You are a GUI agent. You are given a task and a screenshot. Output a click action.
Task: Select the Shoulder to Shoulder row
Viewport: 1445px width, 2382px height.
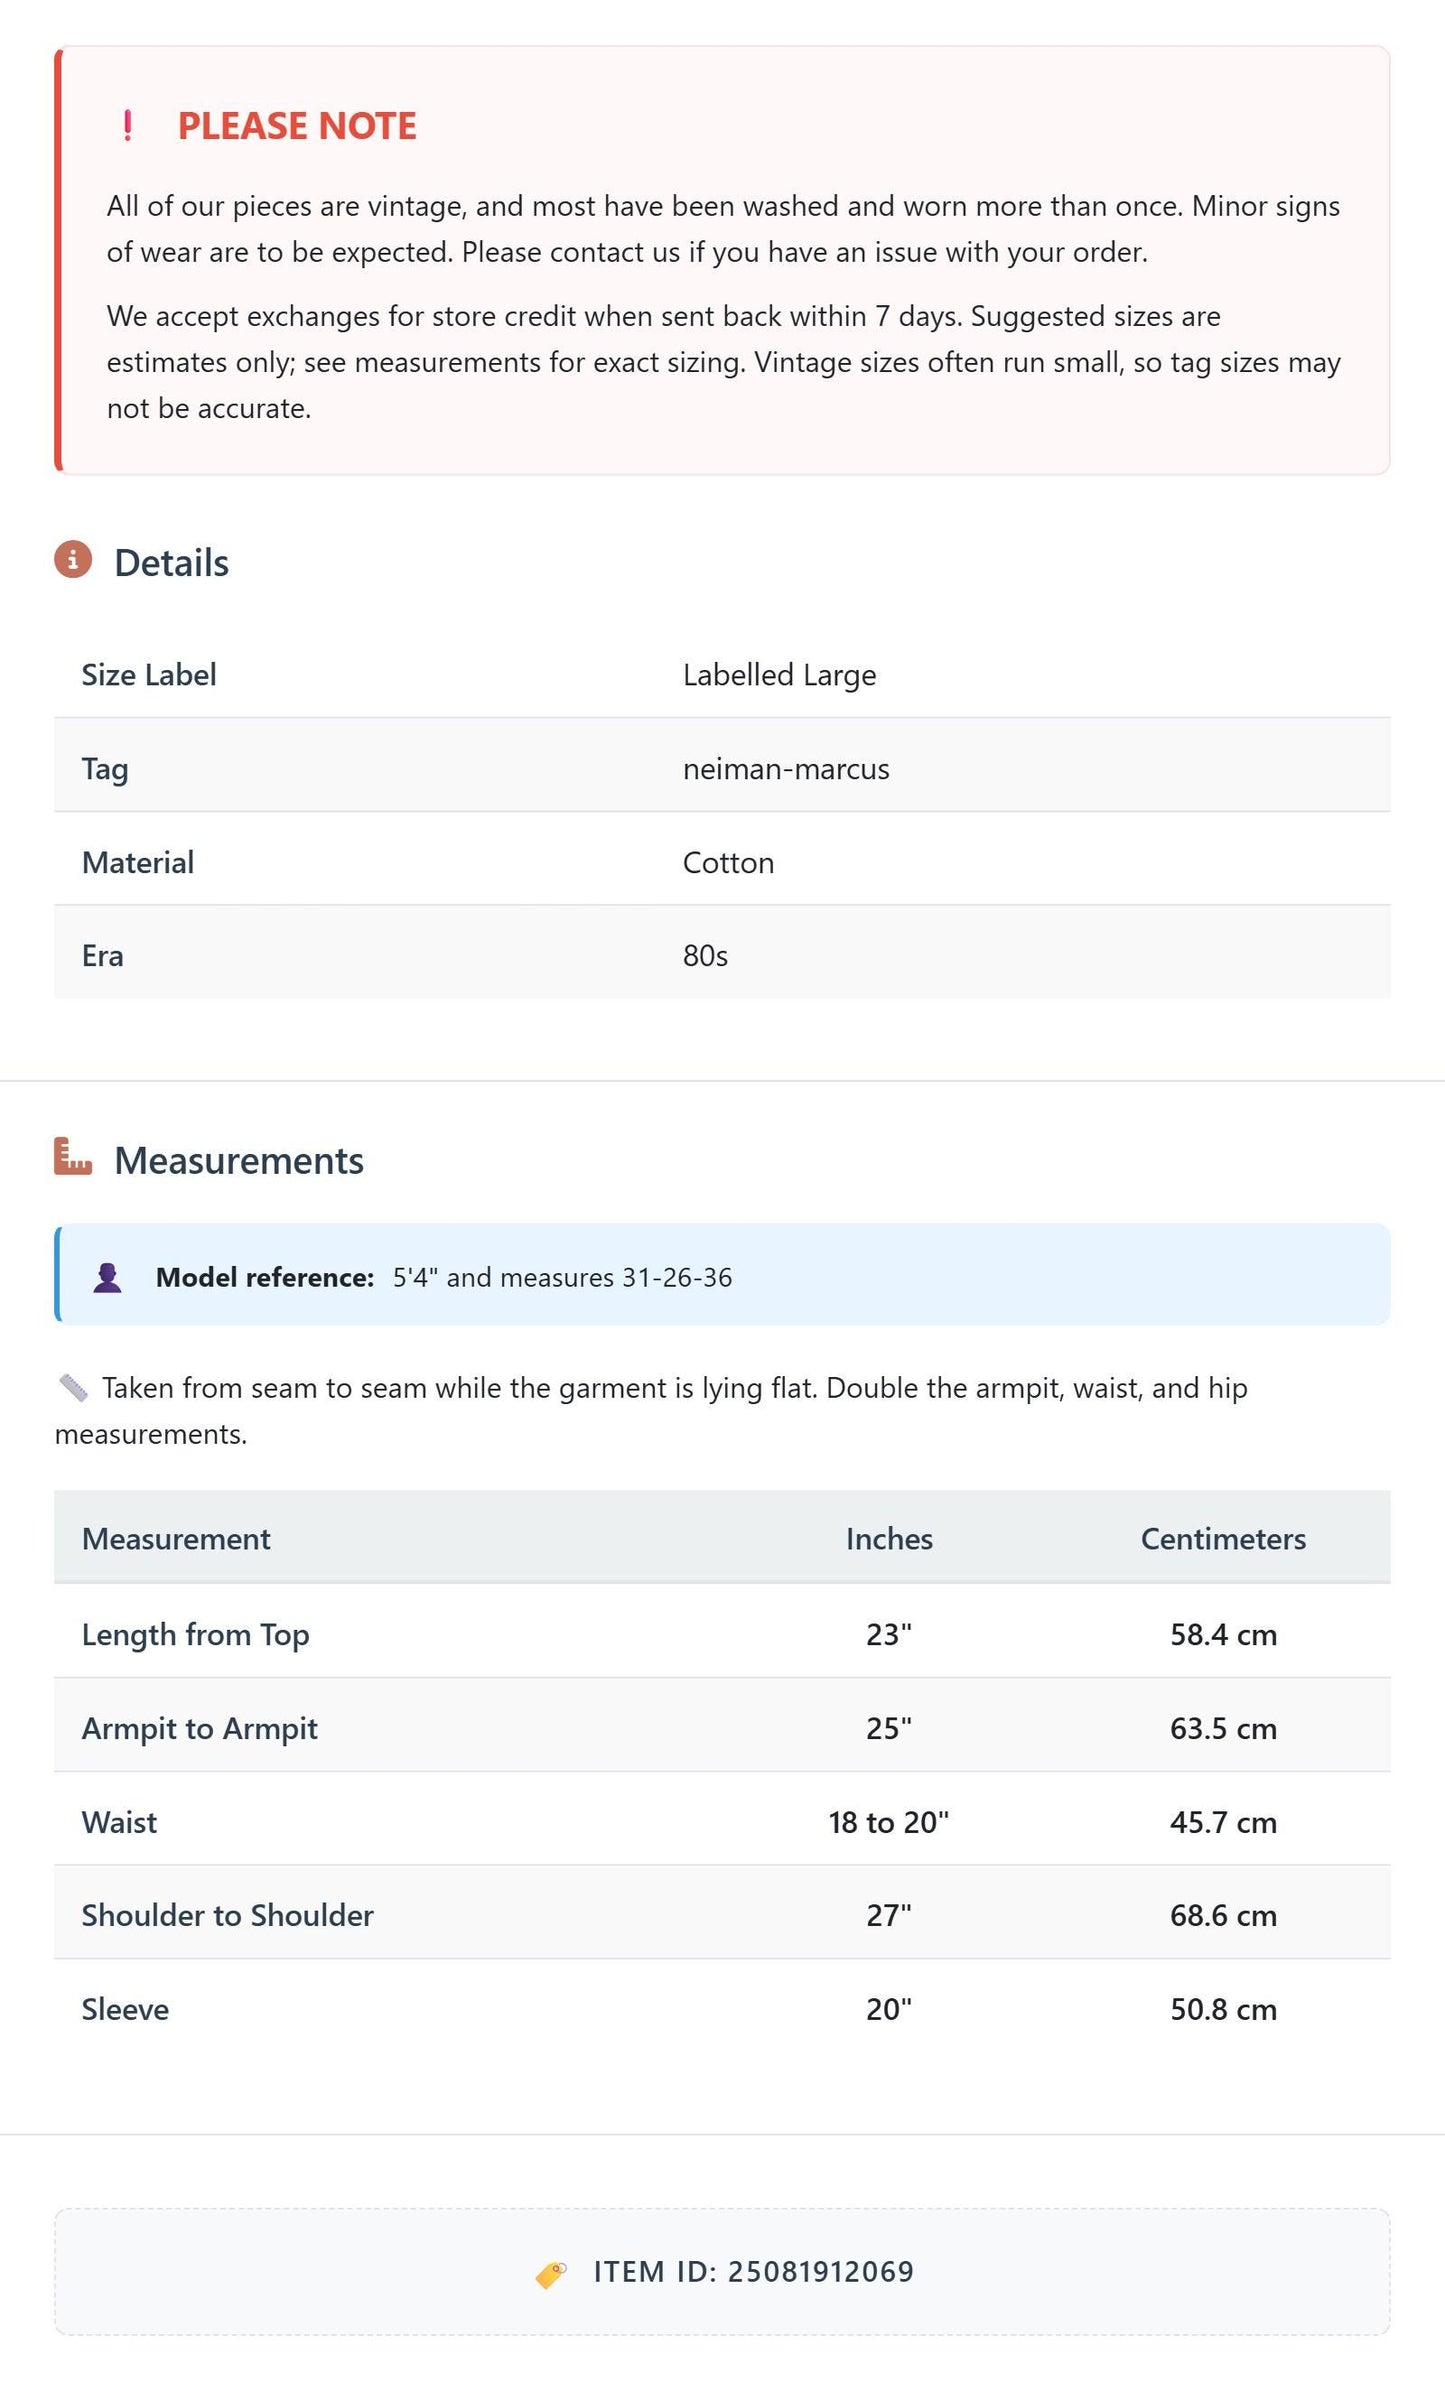pyautogui.click(x=722, y=1915)
